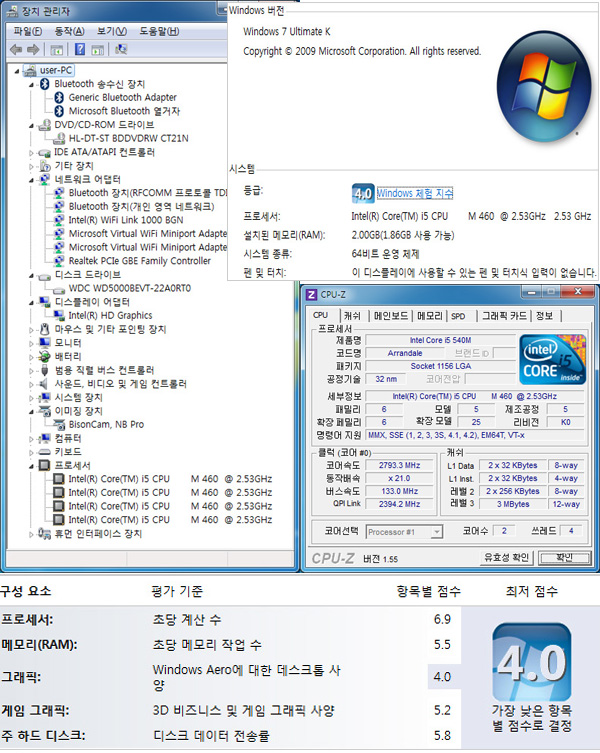Click the scan for hardware changes icon
The image size is (600, 753).
[x=121, y=49]
